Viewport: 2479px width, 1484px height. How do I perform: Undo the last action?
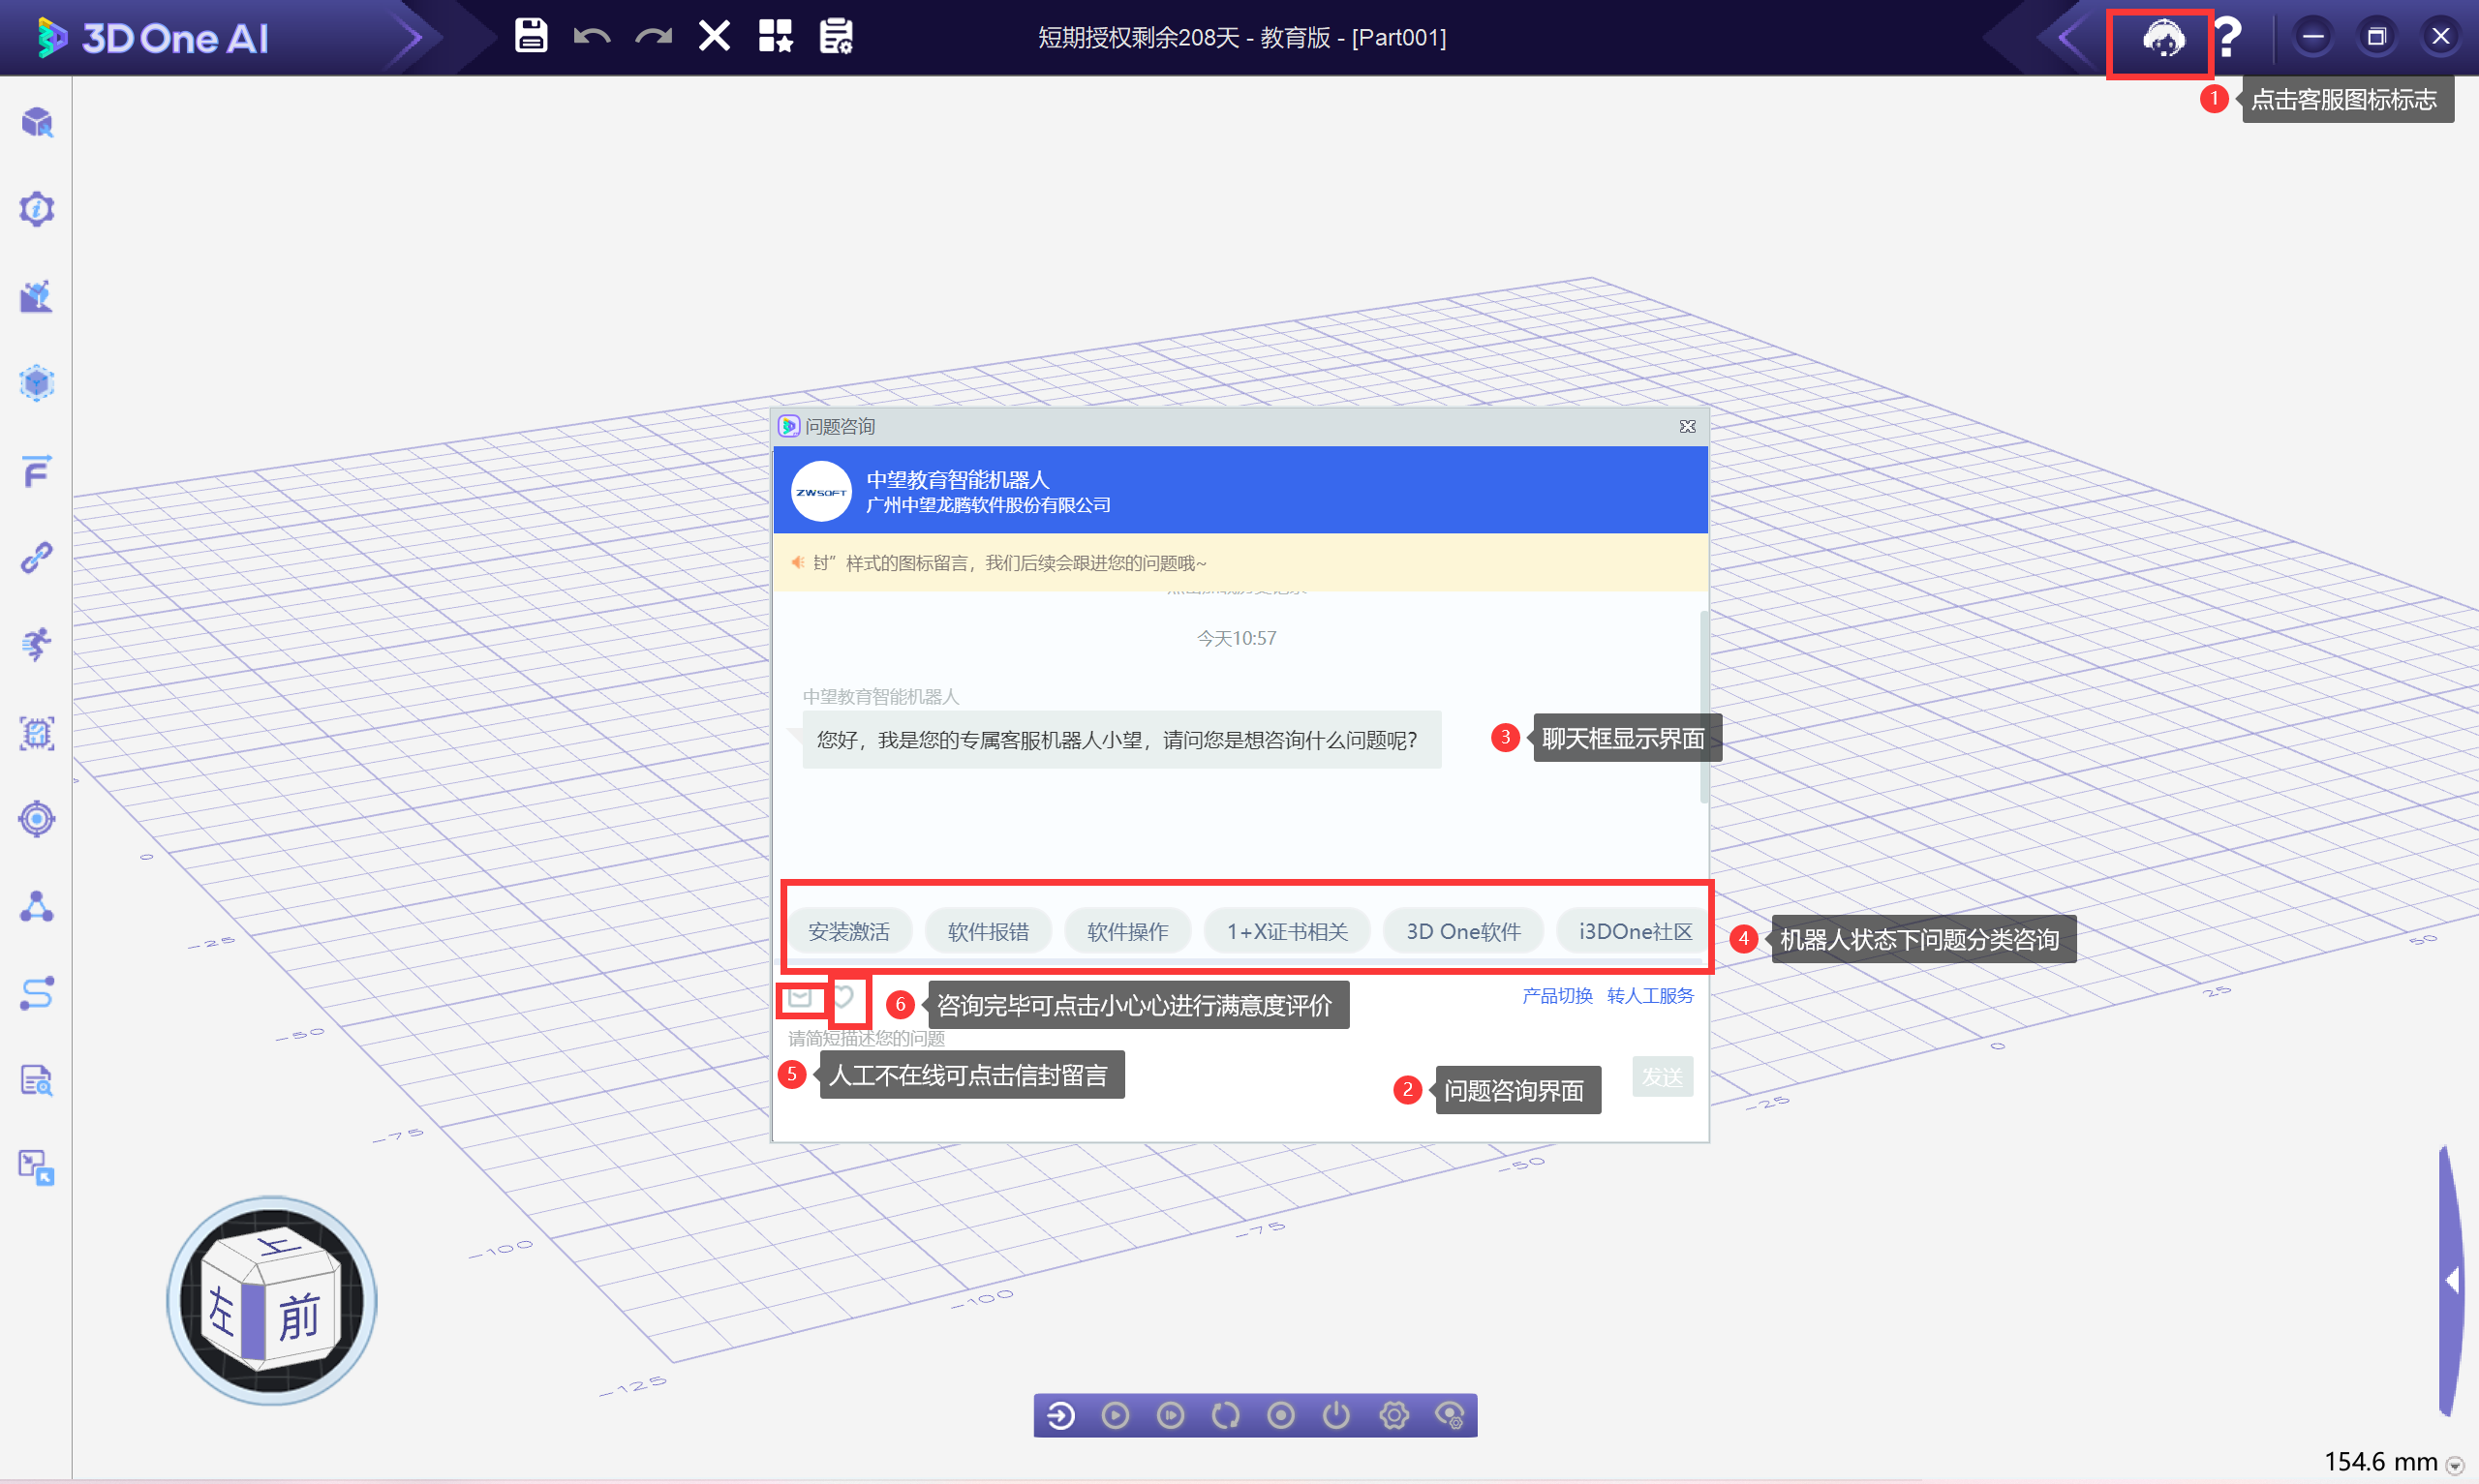(x=592, y=37)
